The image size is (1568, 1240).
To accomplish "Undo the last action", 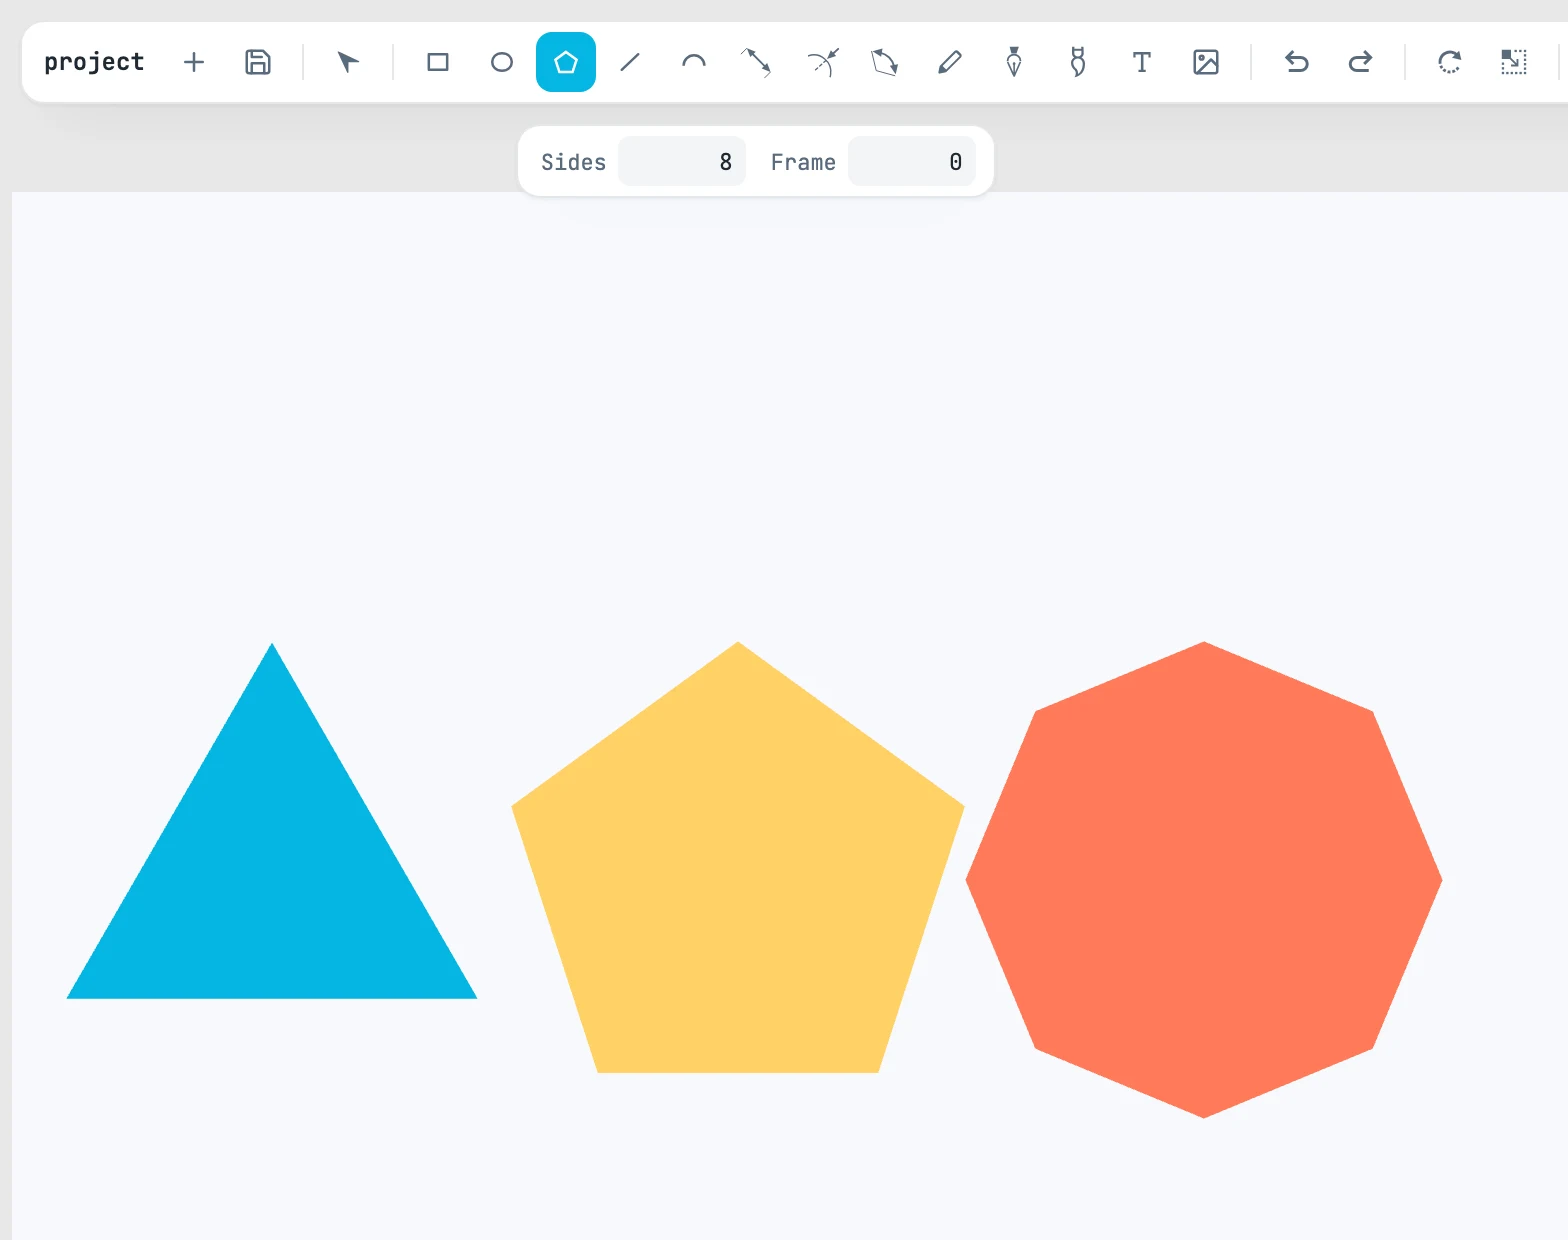I will point(1297,62).
